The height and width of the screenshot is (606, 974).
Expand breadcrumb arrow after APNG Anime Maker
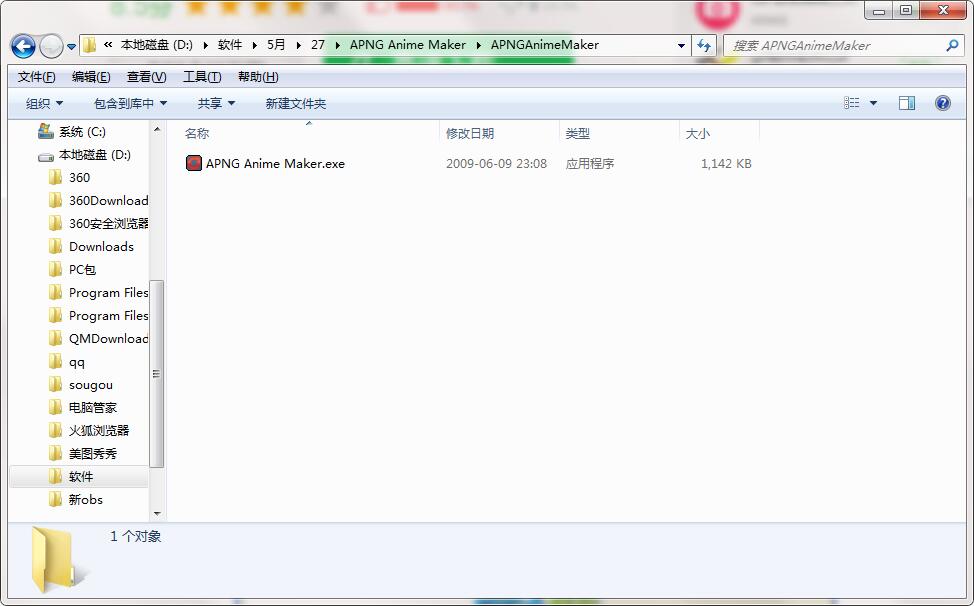479,45
